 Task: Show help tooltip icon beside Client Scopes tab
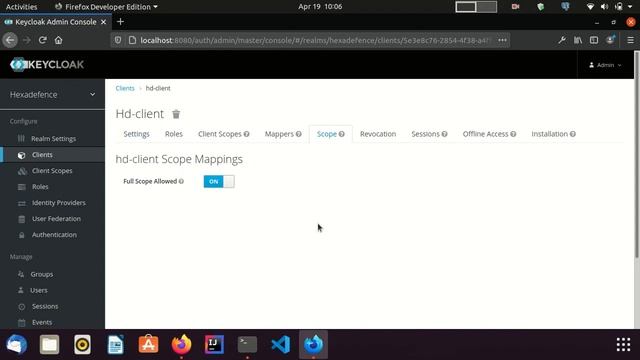point(247,134)
